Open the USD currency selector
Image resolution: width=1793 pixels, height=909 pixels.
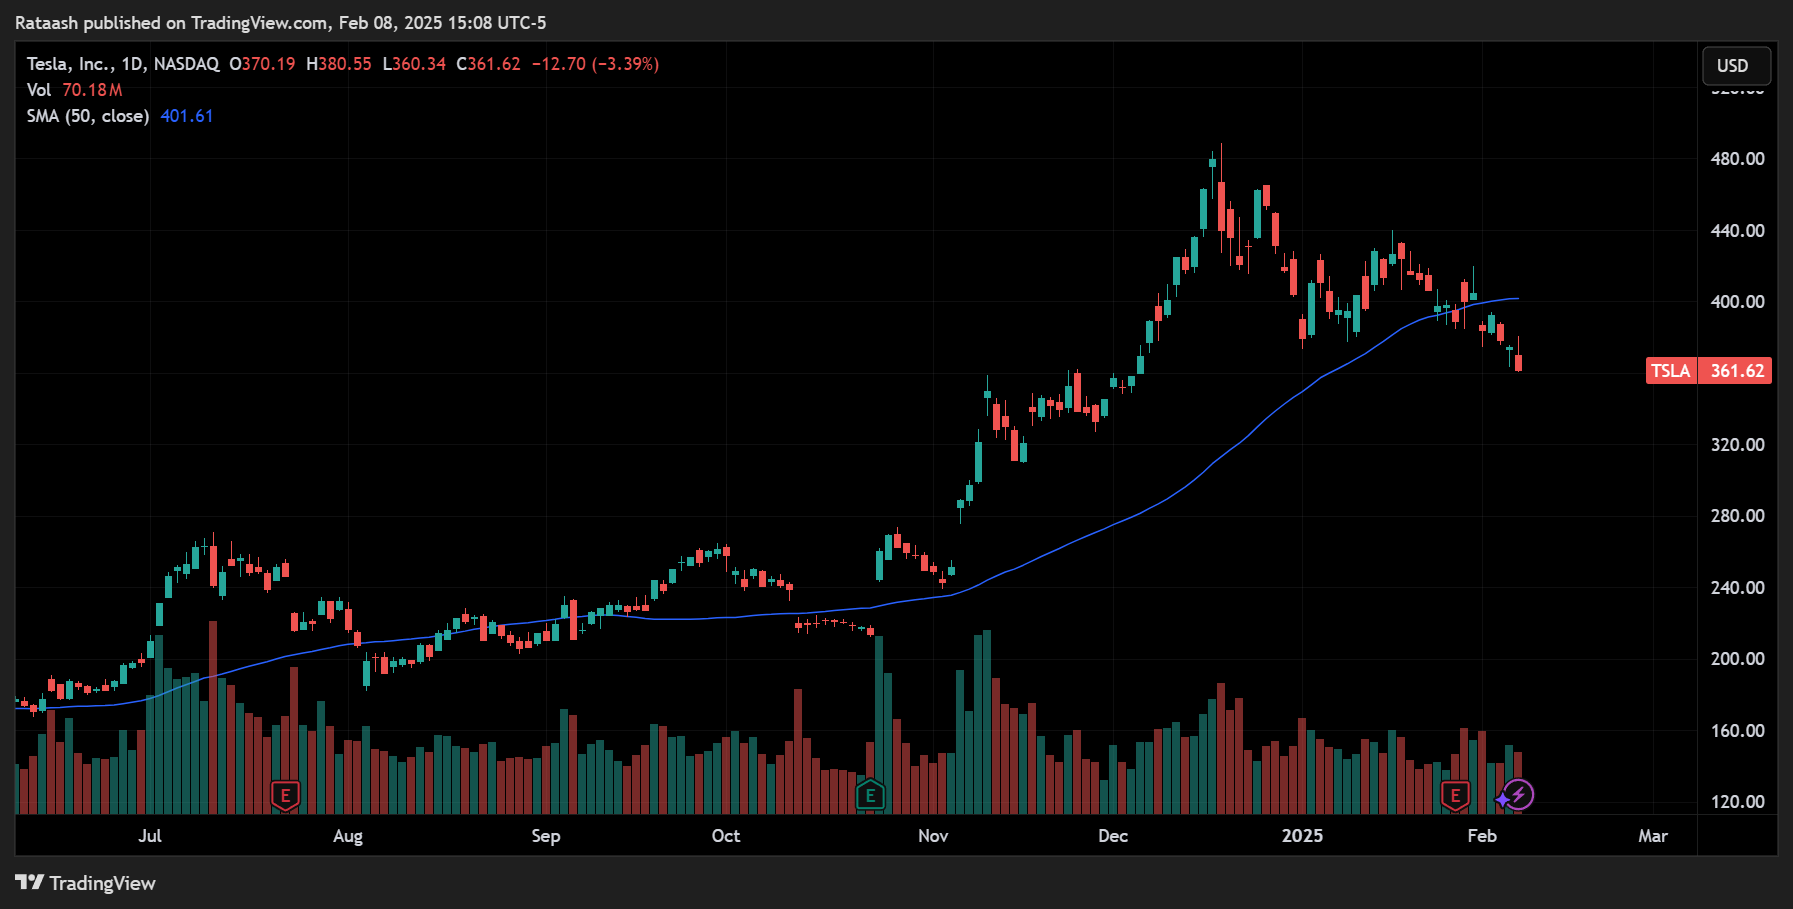[x=1737, y=66]
